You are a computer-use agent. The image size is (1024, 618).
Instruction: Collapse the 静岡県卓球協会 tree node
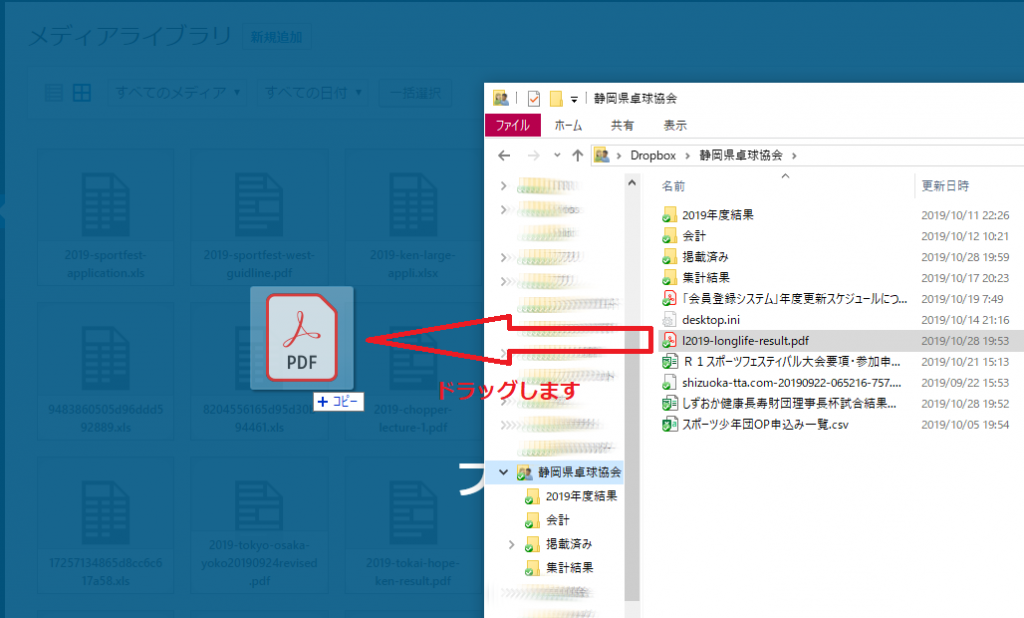click(505, 473)
